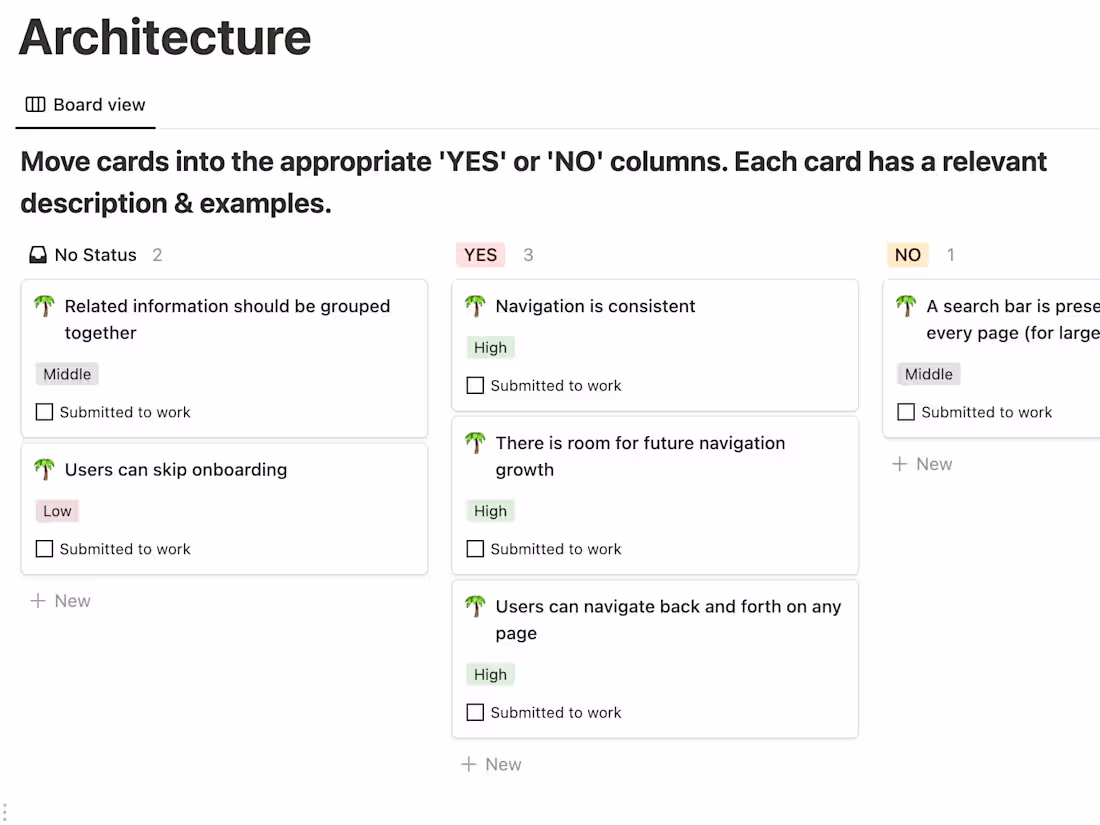Click the palm tree icon on 'Navigation is consistent' card

475,306
